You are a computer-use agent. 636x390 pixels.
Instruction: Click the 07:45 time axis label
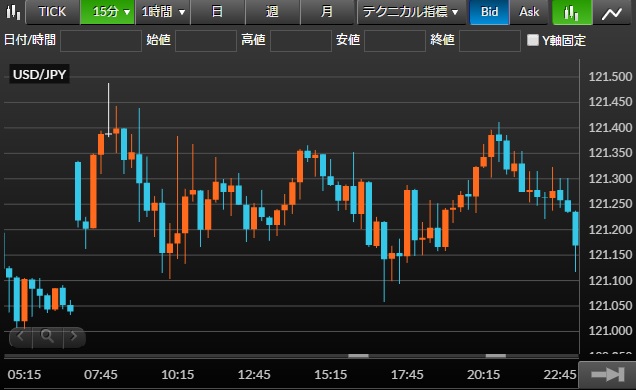click(x=101, y=375)
